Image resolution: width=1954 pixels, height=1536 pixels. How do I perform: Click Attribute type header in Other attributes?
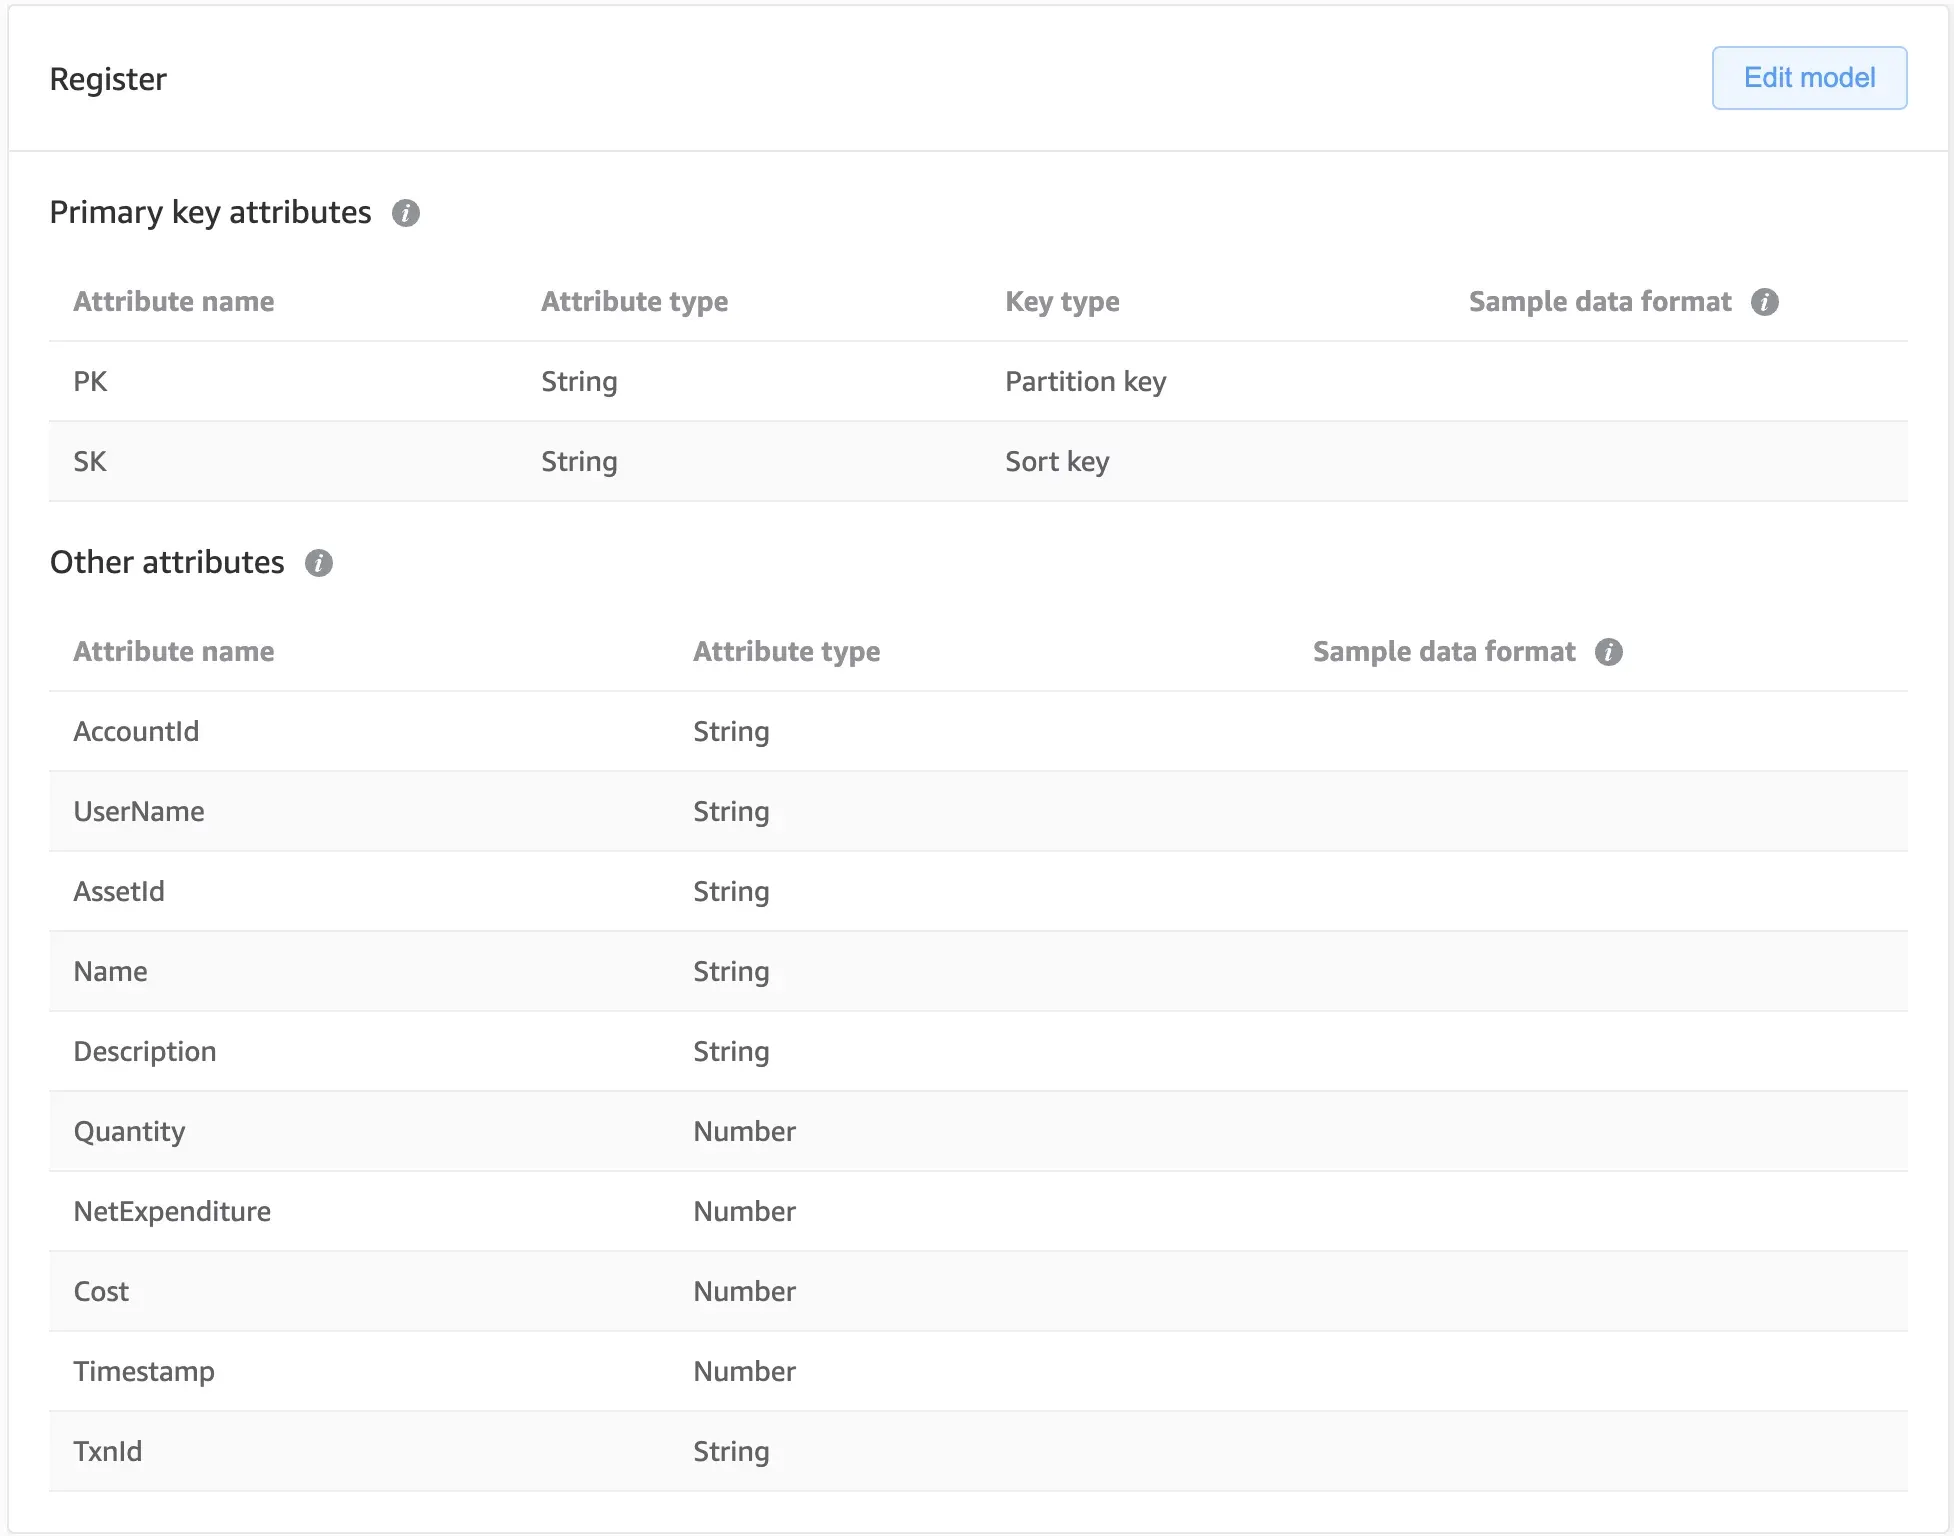[x=786, y=652]
